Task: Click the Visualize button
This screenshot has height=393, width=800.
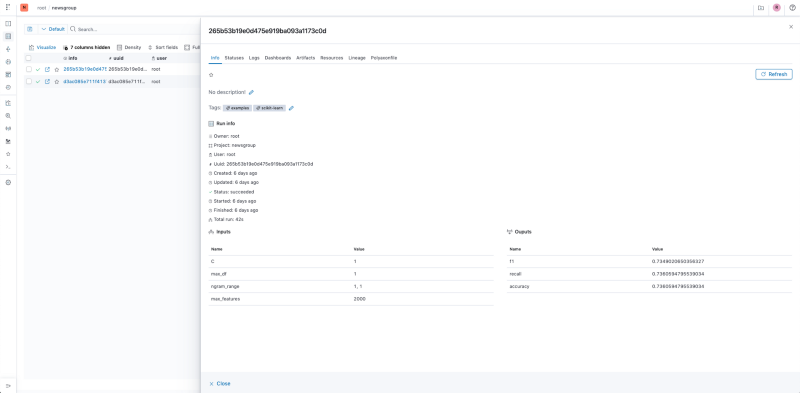Action: pos(42,47)
